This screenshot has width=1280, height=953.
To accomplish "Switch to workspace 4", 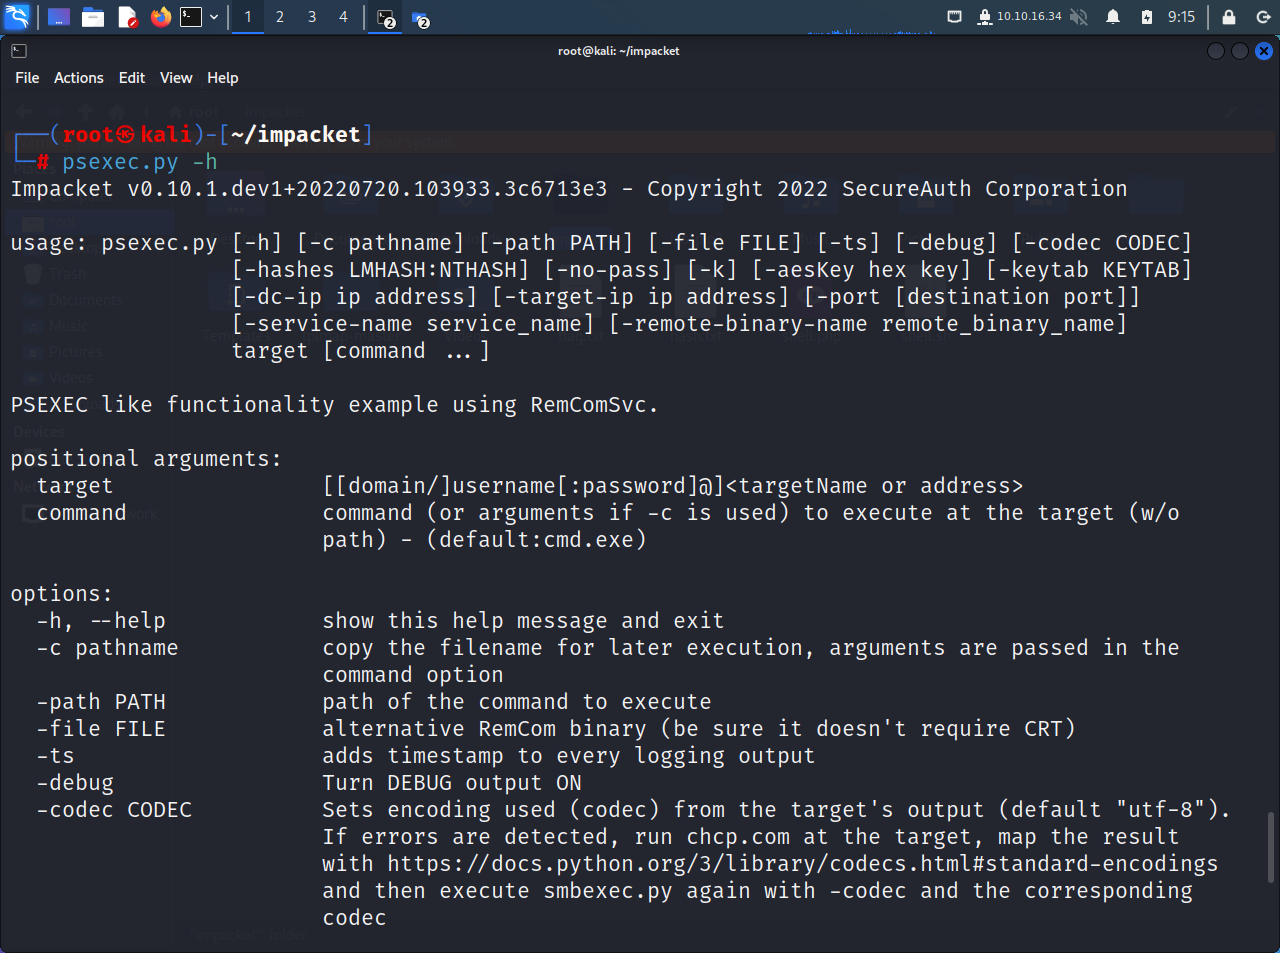I will pos(343,17).
